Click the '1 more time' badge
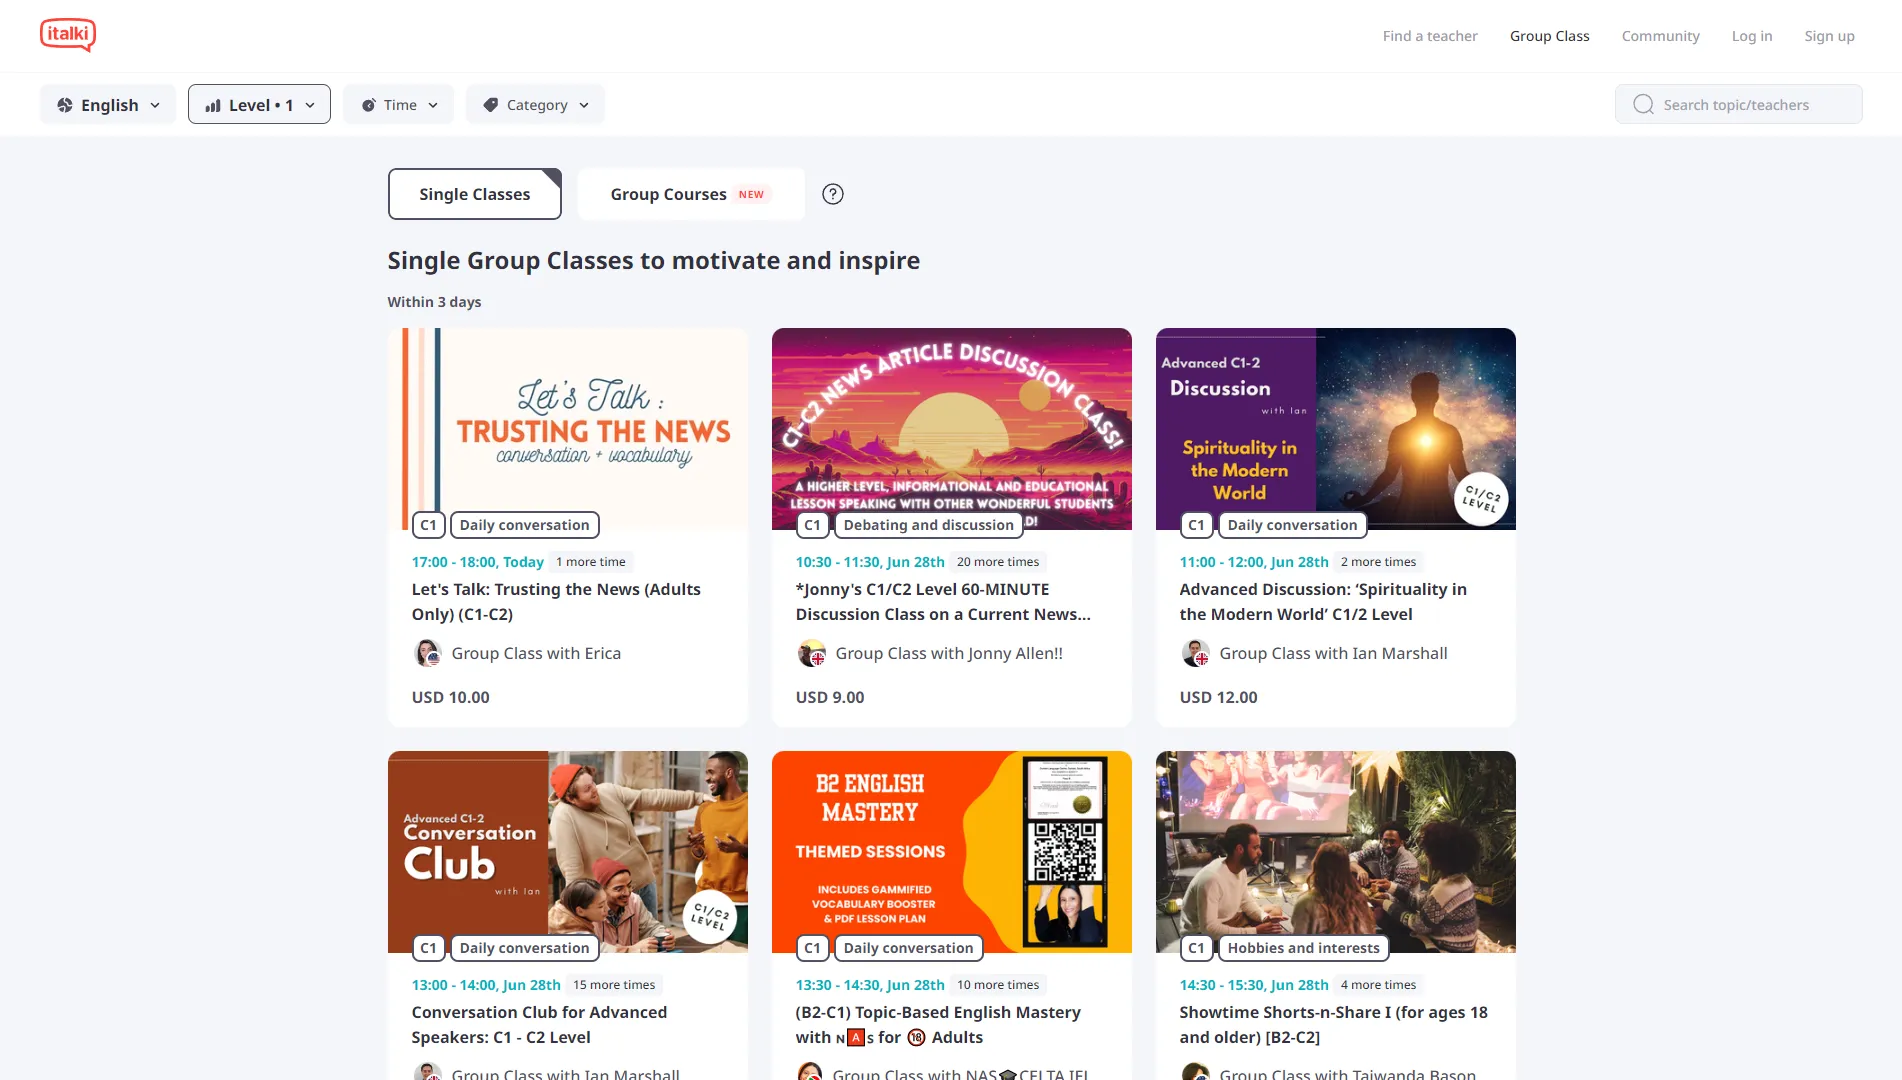Viewport: 1902px width, 1080px height. click(591, 562)
